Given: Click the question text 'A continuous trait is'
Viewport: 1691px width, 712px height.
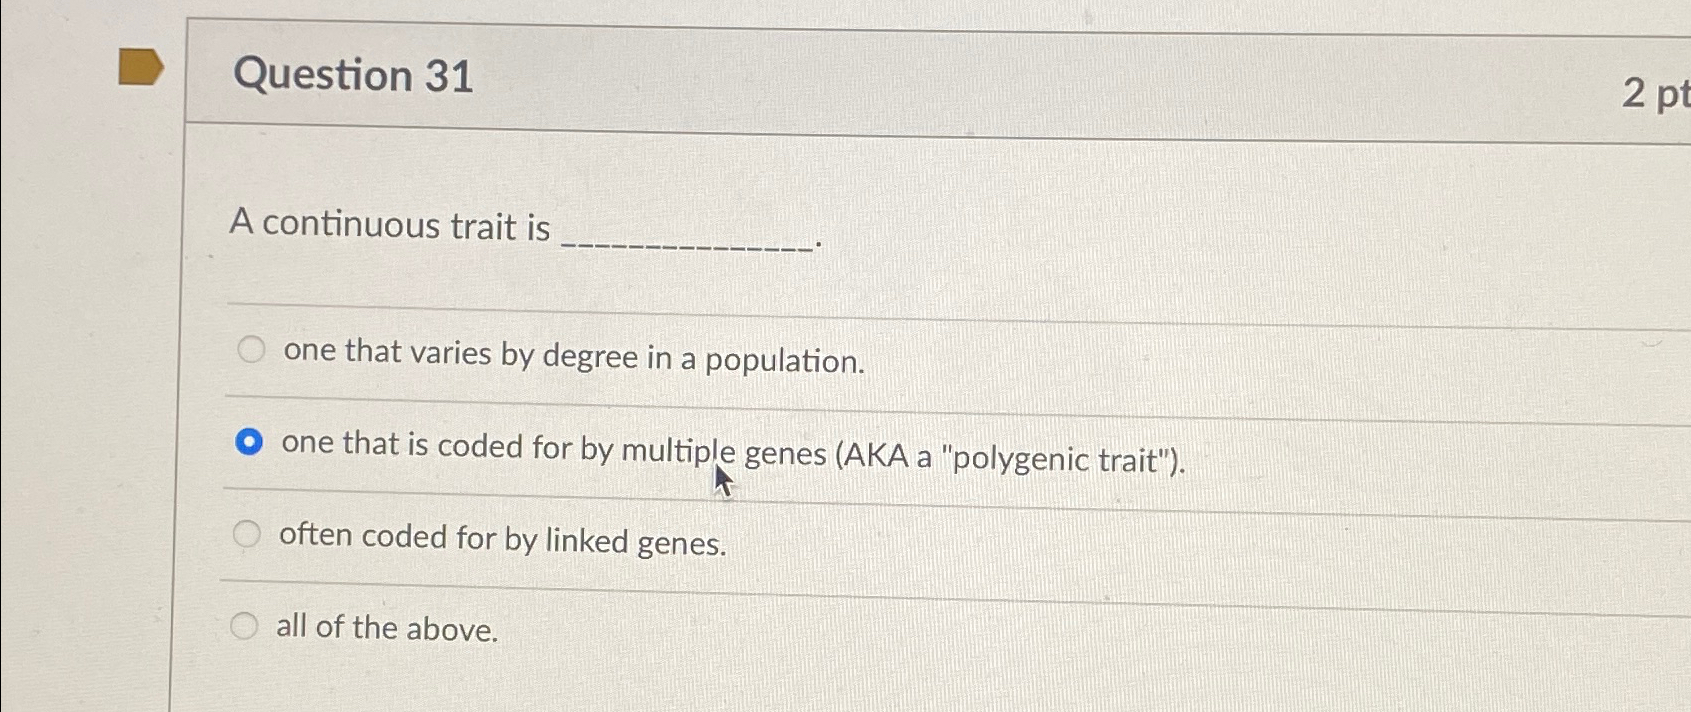Looking at the screenshot, I should (388, 227).
